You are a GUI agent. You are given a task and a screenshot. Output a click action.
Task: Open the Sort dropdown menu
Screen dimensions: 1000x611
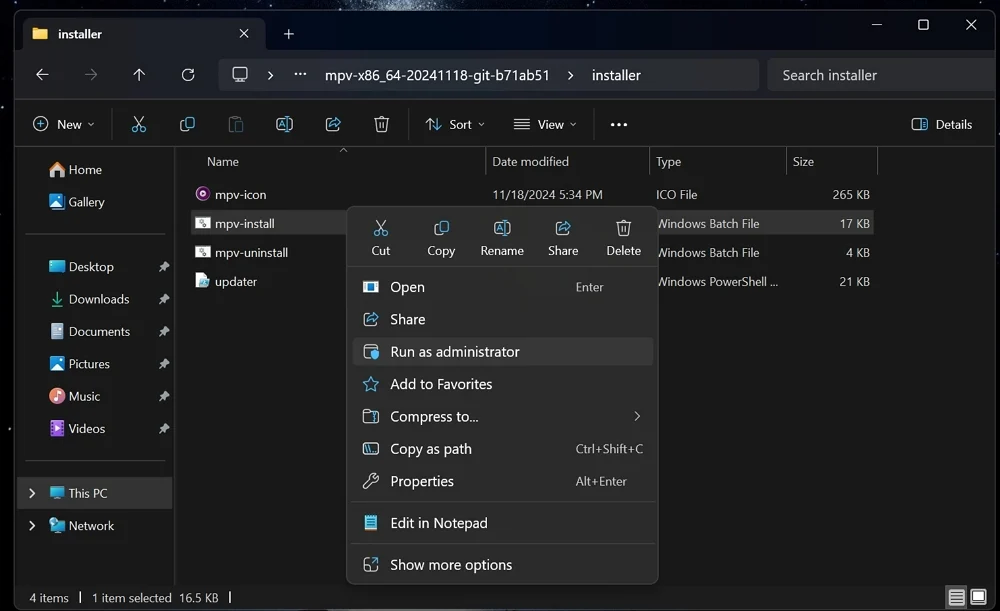point(455,124)
